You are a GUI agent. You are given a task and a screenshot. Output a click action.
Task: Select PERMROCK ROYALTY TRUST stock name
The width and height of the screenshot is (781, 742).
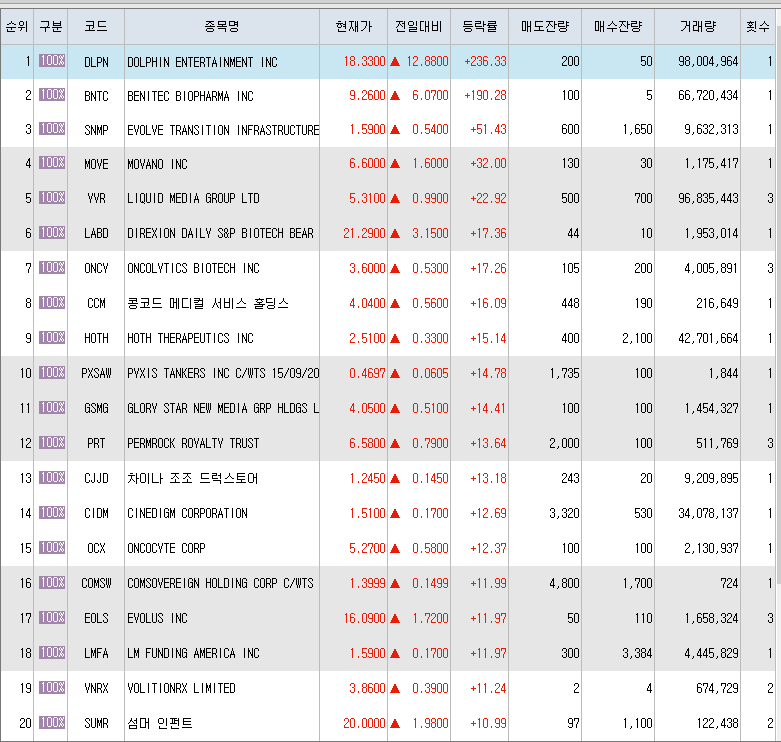point(193,443)
